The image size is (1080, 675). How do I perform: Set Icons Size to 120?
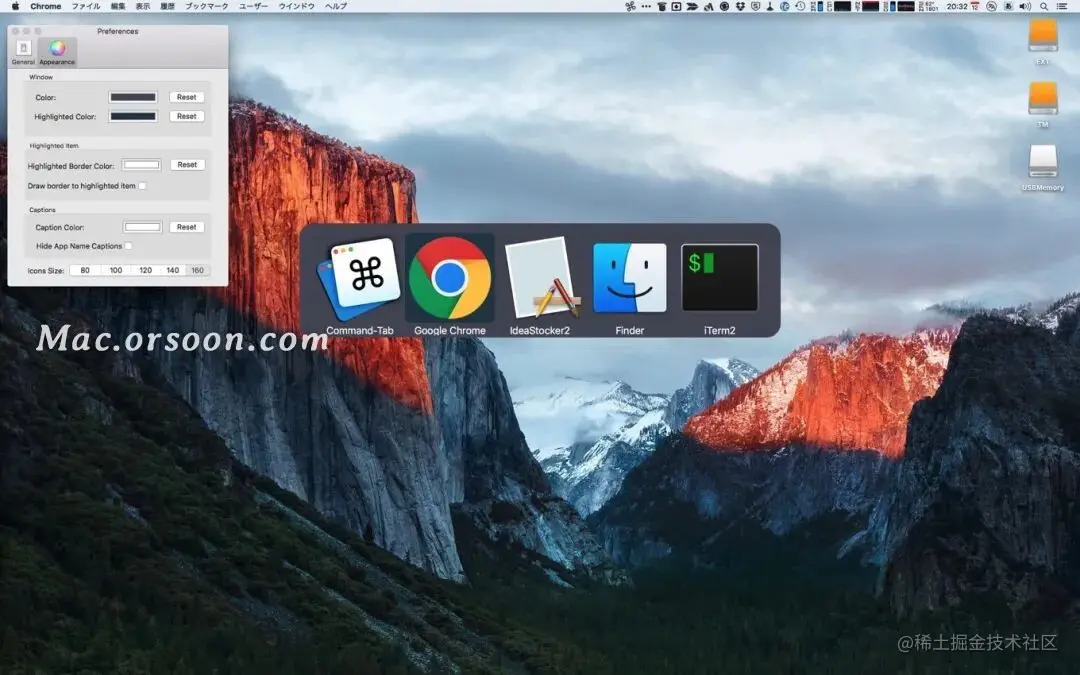coord(145,271)
